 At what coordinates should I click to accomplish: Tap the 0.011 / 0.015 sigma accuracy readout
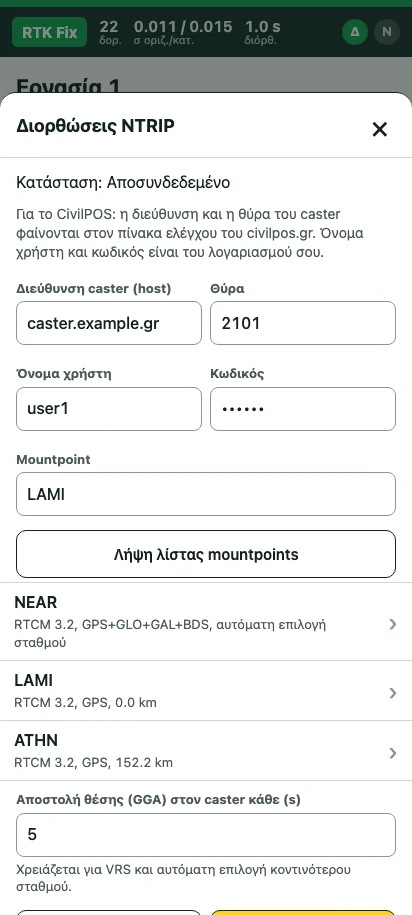tap(183, 32)
